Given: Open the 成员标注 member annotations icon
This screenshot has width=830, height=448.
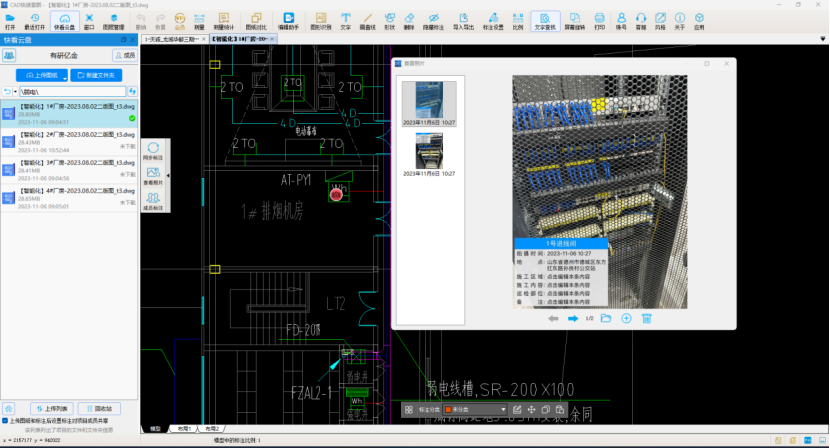Looking at the screenshot, I should click(153, 201).
